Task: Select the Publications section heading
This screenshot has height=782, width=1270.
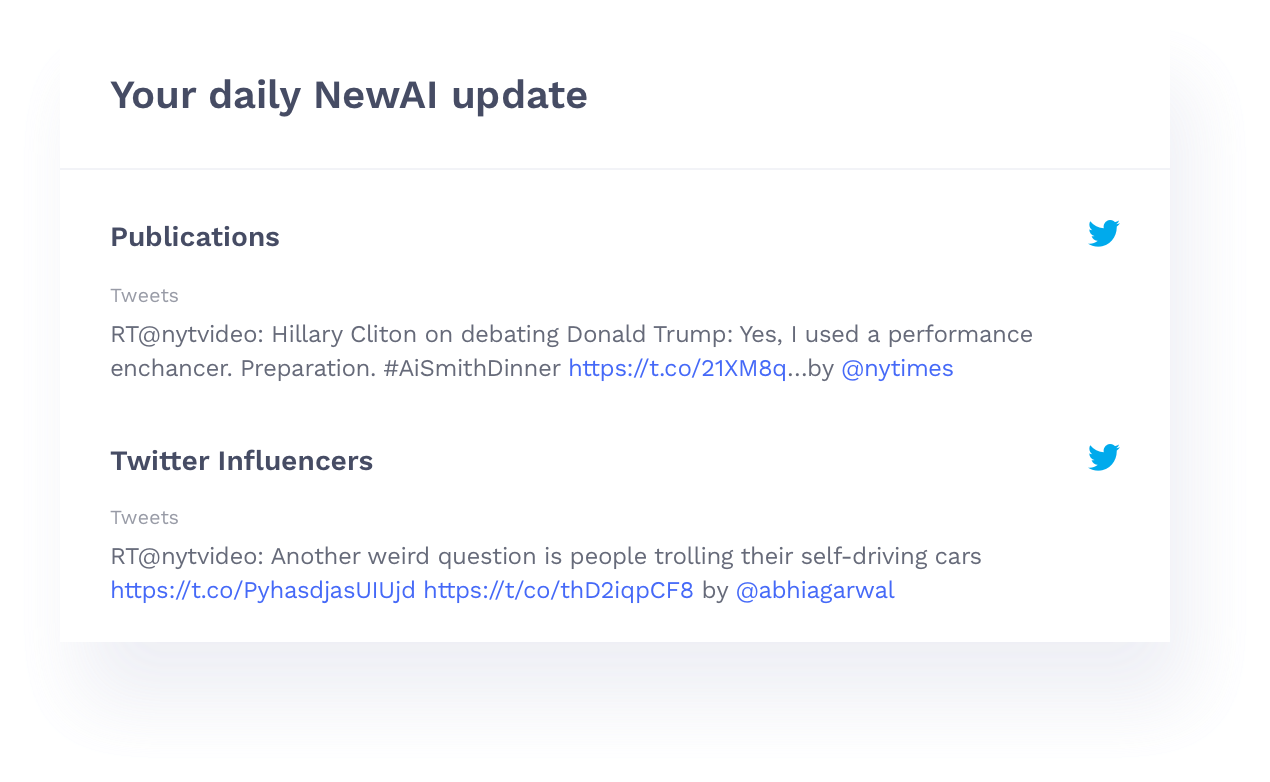Action: (195, 237)
